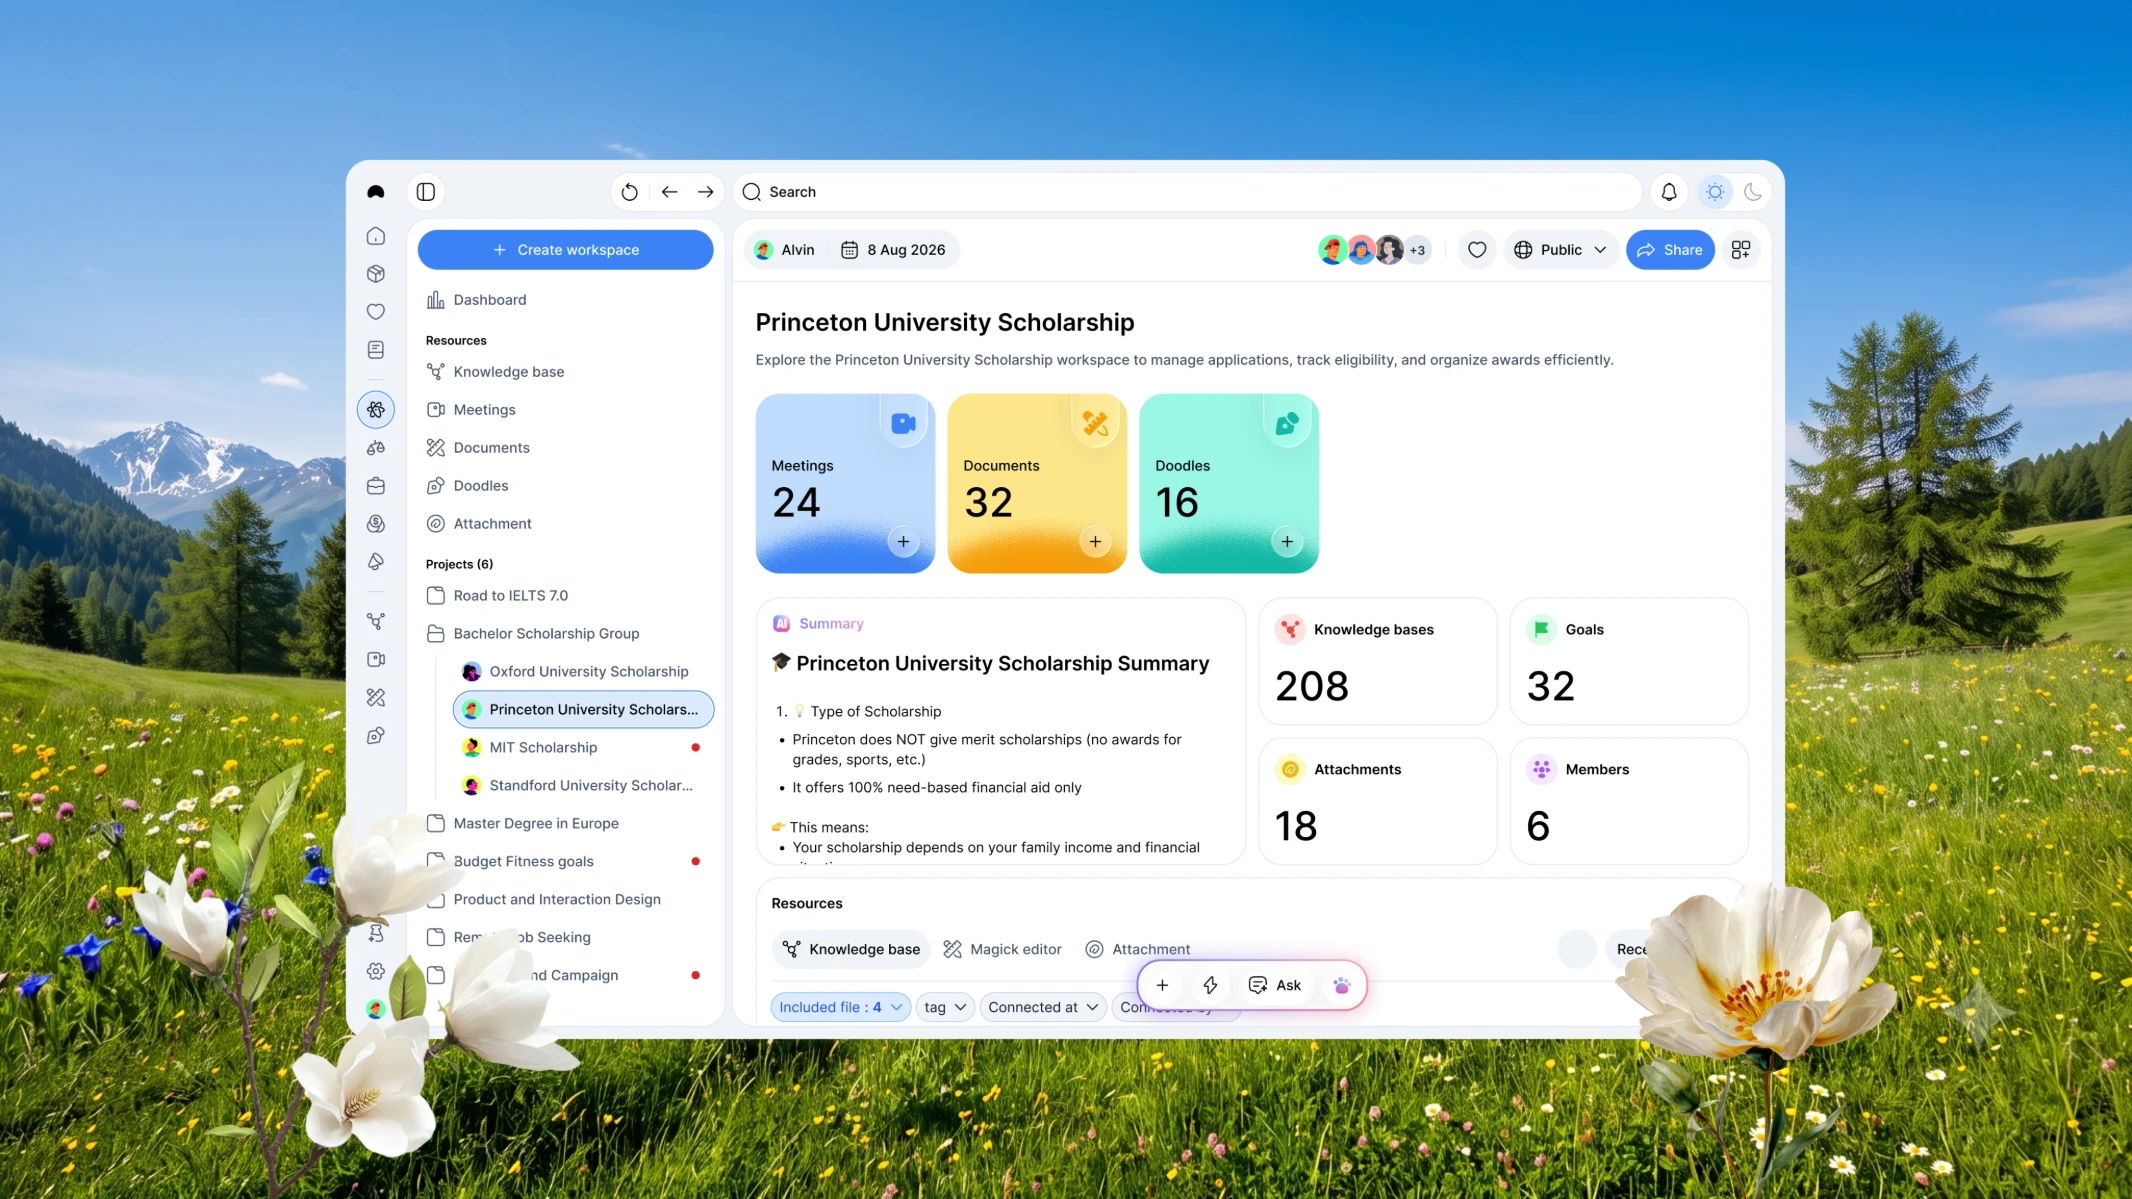This screenshot has height=1199, width=2132.
Task: Select Standford University Scholarship workspace
Action: coord(583,786)
